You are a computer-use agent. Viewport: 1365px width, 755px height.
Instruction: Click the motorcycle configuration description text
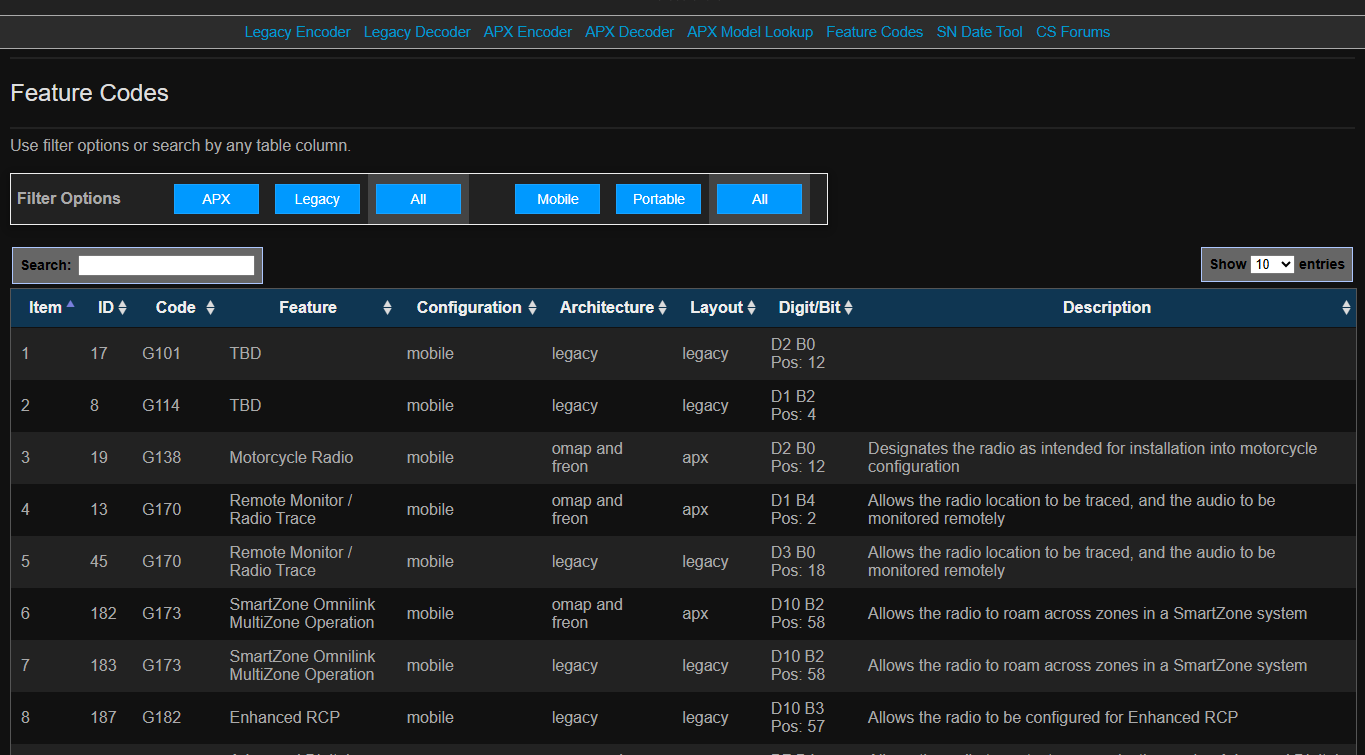point(1092,458)
